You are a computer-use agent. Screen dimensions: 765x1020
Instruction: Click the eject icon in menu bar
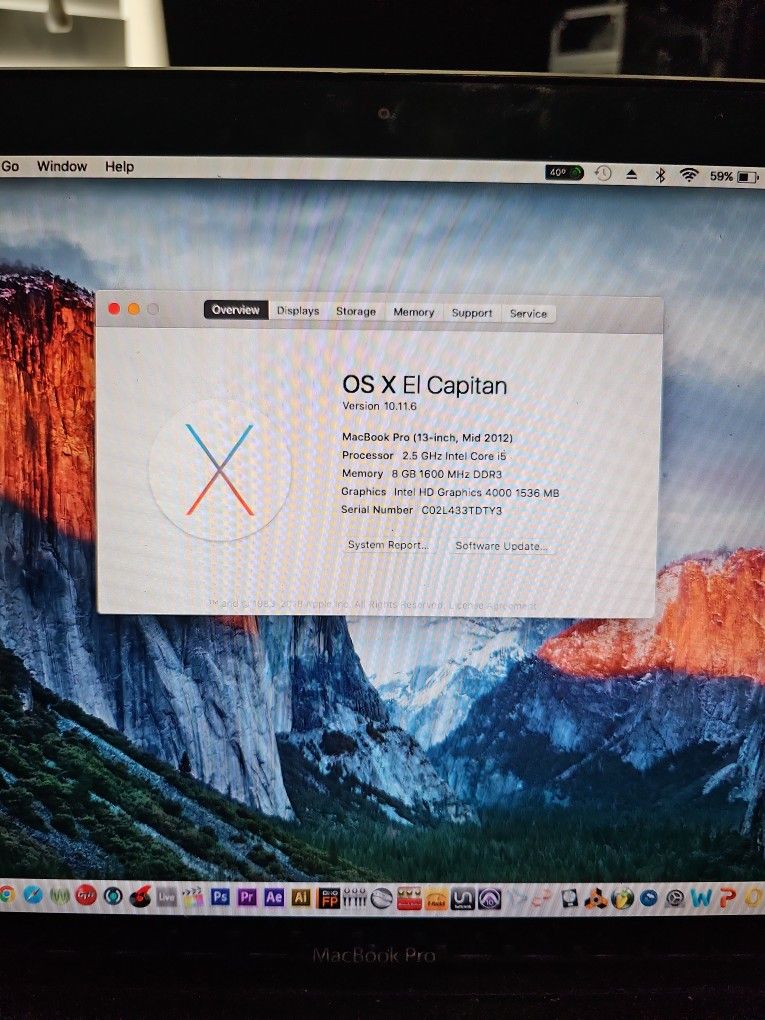(632, 175)
